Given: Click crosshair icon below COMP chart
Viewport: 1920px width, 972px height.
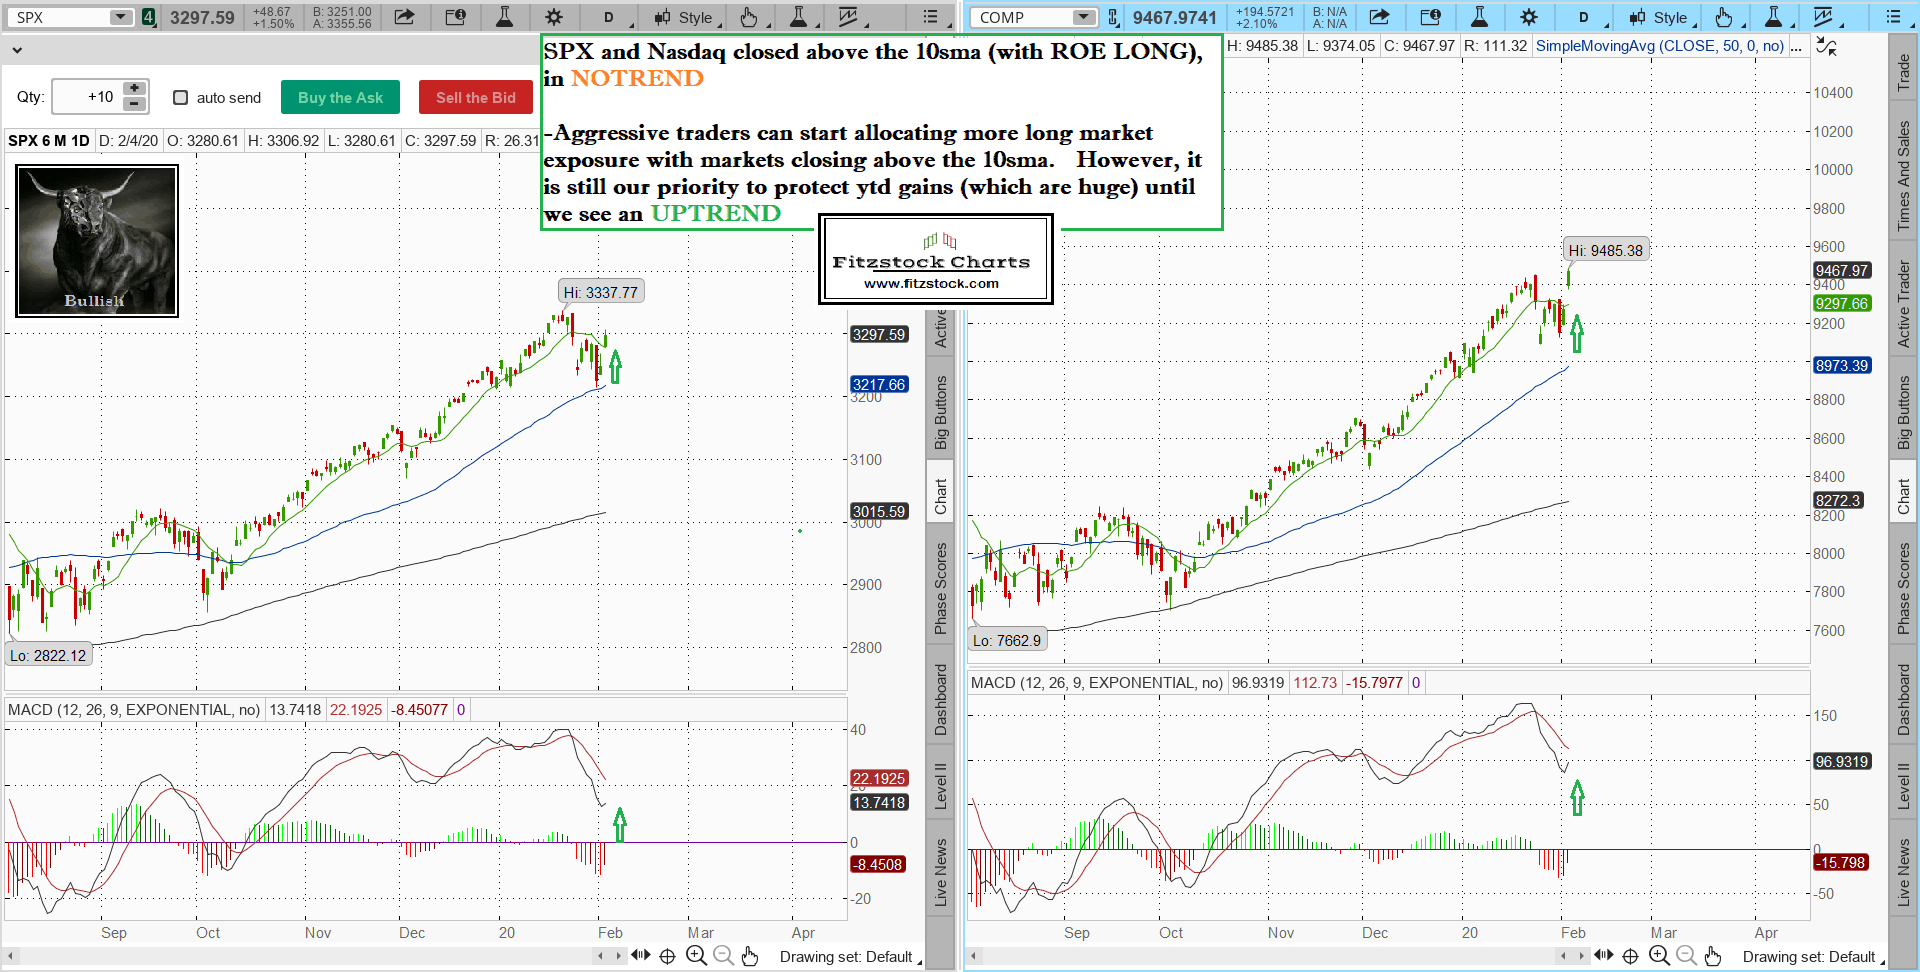Looking at the screenshot, I should (x=1630, y=956).
